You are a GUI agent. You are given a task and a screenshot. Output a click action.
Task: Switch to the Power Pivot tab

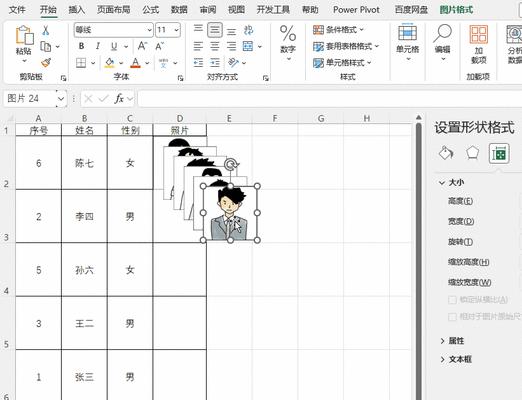point(356,10)
